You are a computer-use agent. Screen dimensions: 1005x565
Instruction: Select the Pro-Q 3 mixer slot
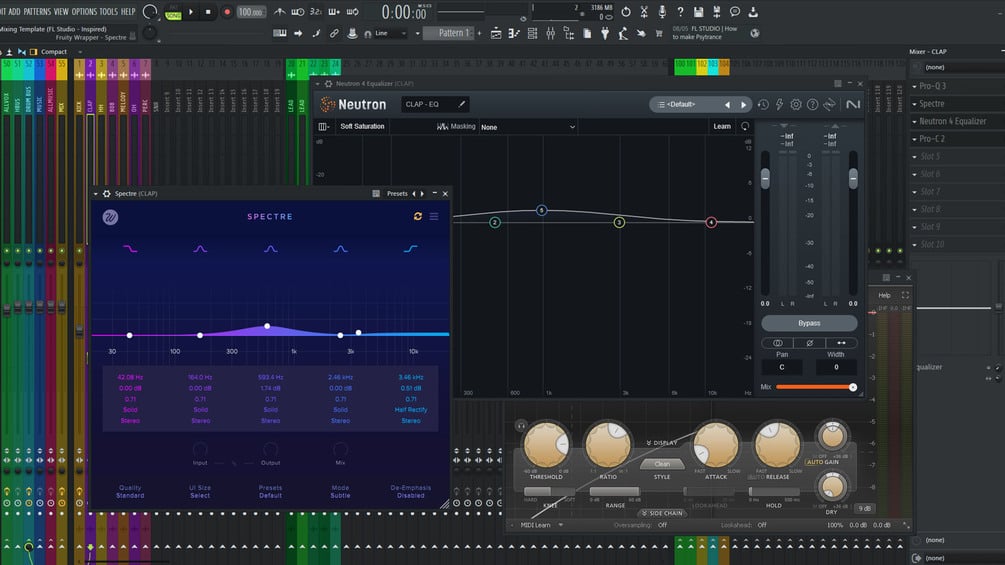point(933,86)
